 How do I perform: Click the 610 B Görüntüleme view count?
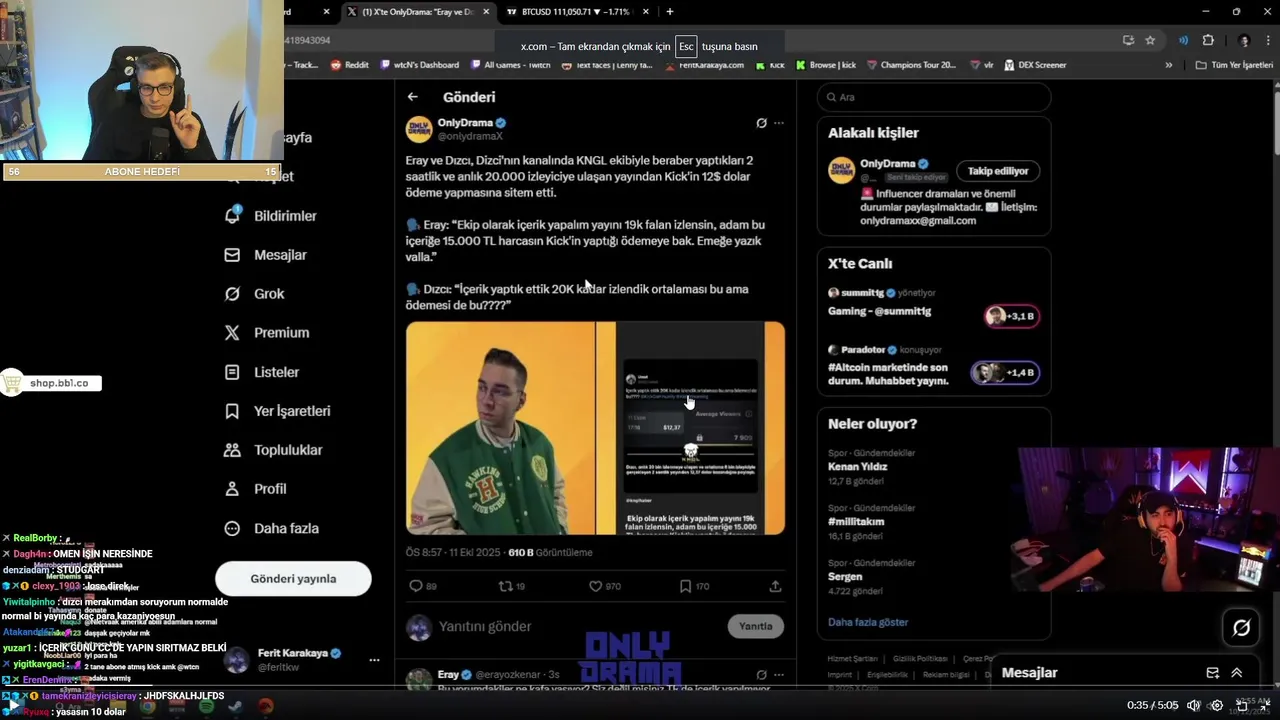coord(550,552)
